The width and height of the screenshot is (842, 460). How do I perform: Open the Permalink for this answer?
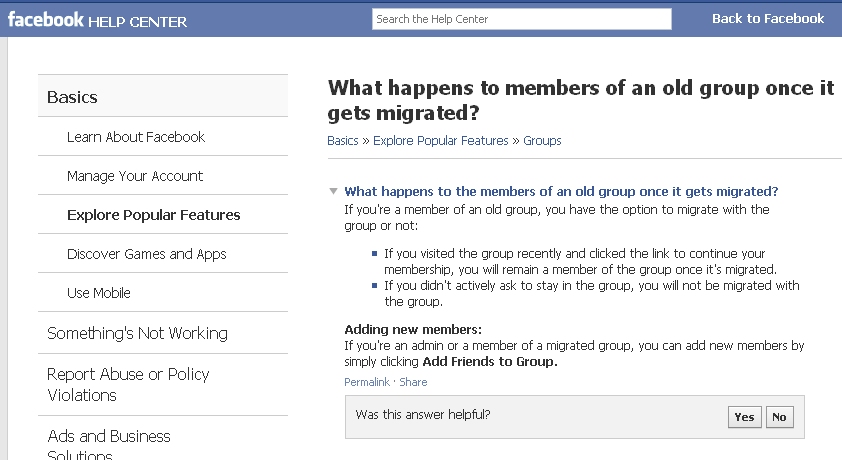(x=367, y=382)
